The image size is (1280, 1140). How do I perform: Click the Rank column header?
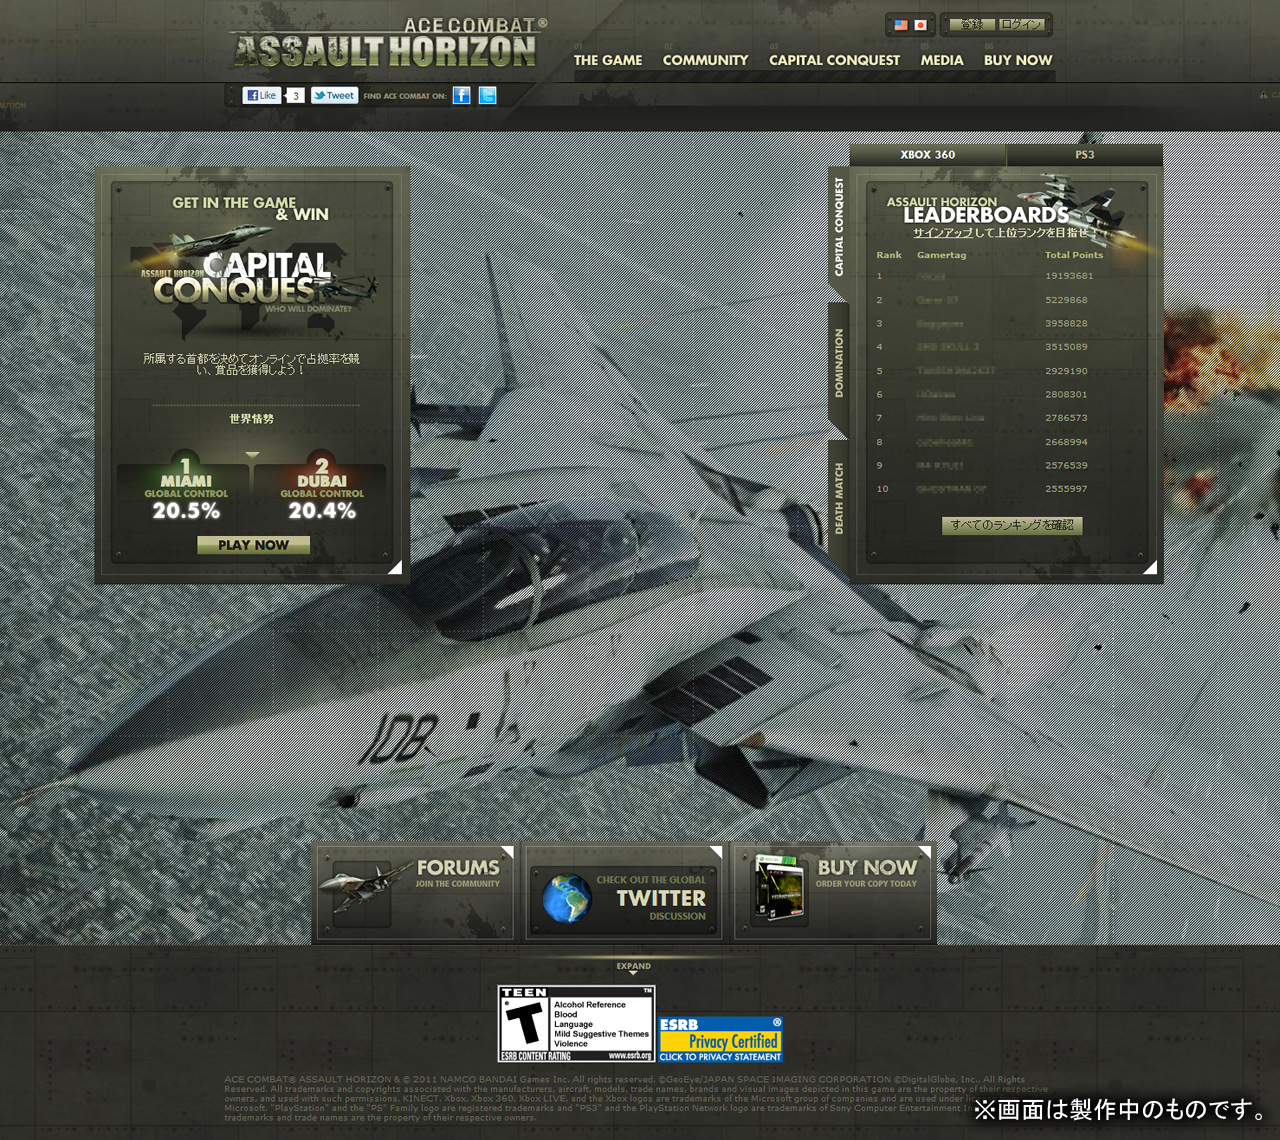pyautogui.click(x=889, y=255)
